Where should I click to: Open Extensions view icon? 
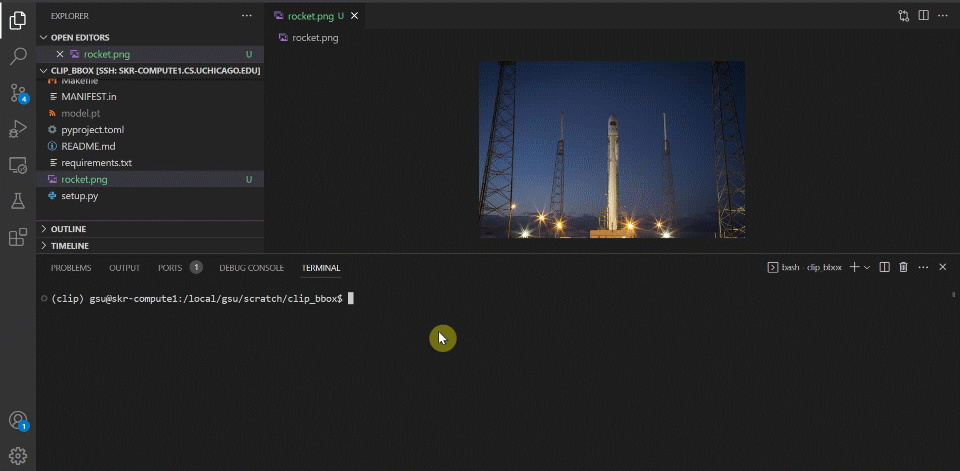(18, 237)
